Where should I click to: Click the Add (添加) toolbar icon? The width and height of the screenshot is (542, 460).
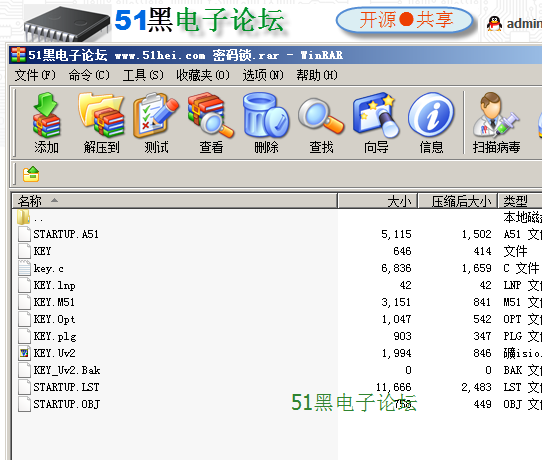coord(46,123)
